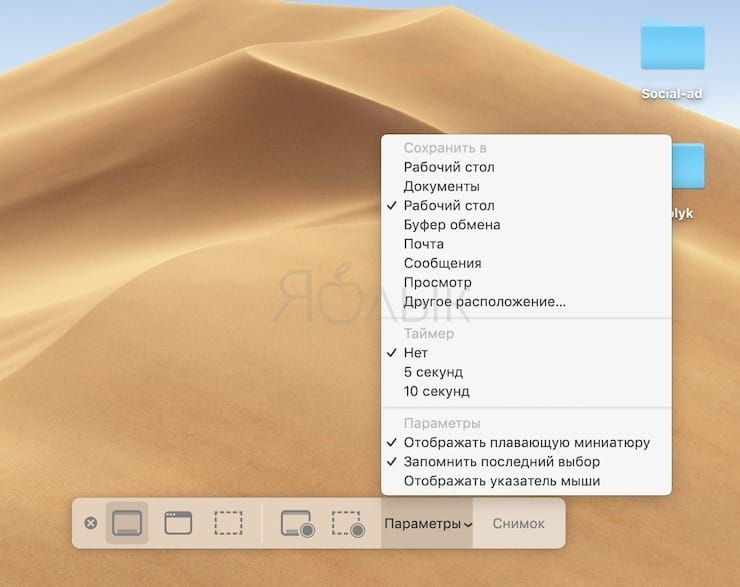
Task: Set timer to 5 секунд
Action: (x=526, y=372)
